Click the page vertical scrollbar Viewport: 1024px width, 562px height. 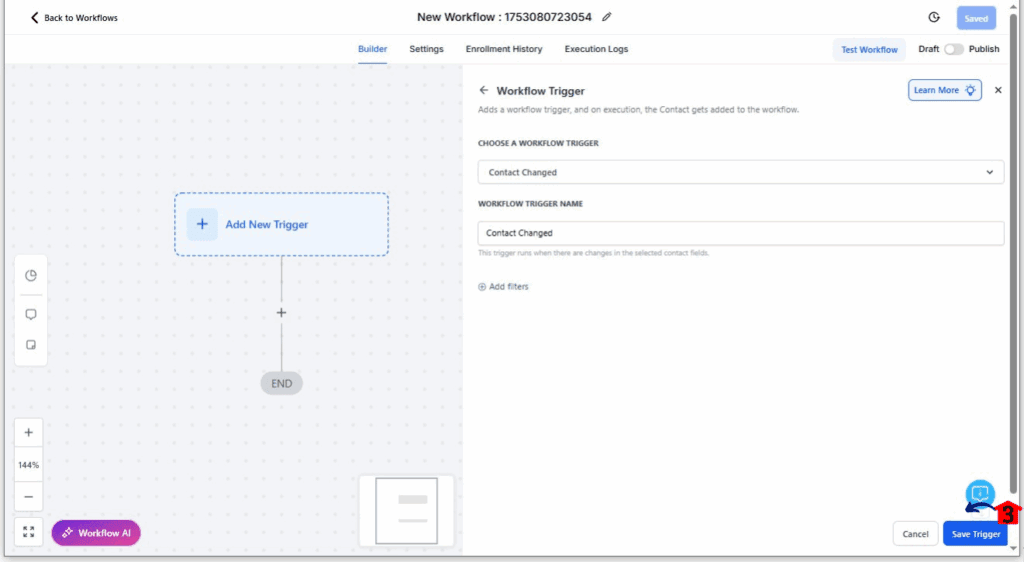(x=1013, y=255)
